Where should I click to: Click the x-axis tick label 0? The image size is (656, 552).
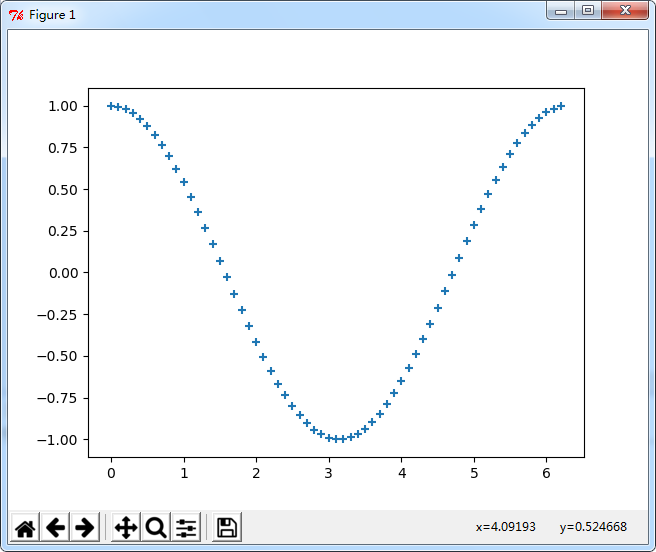point(111,473)
